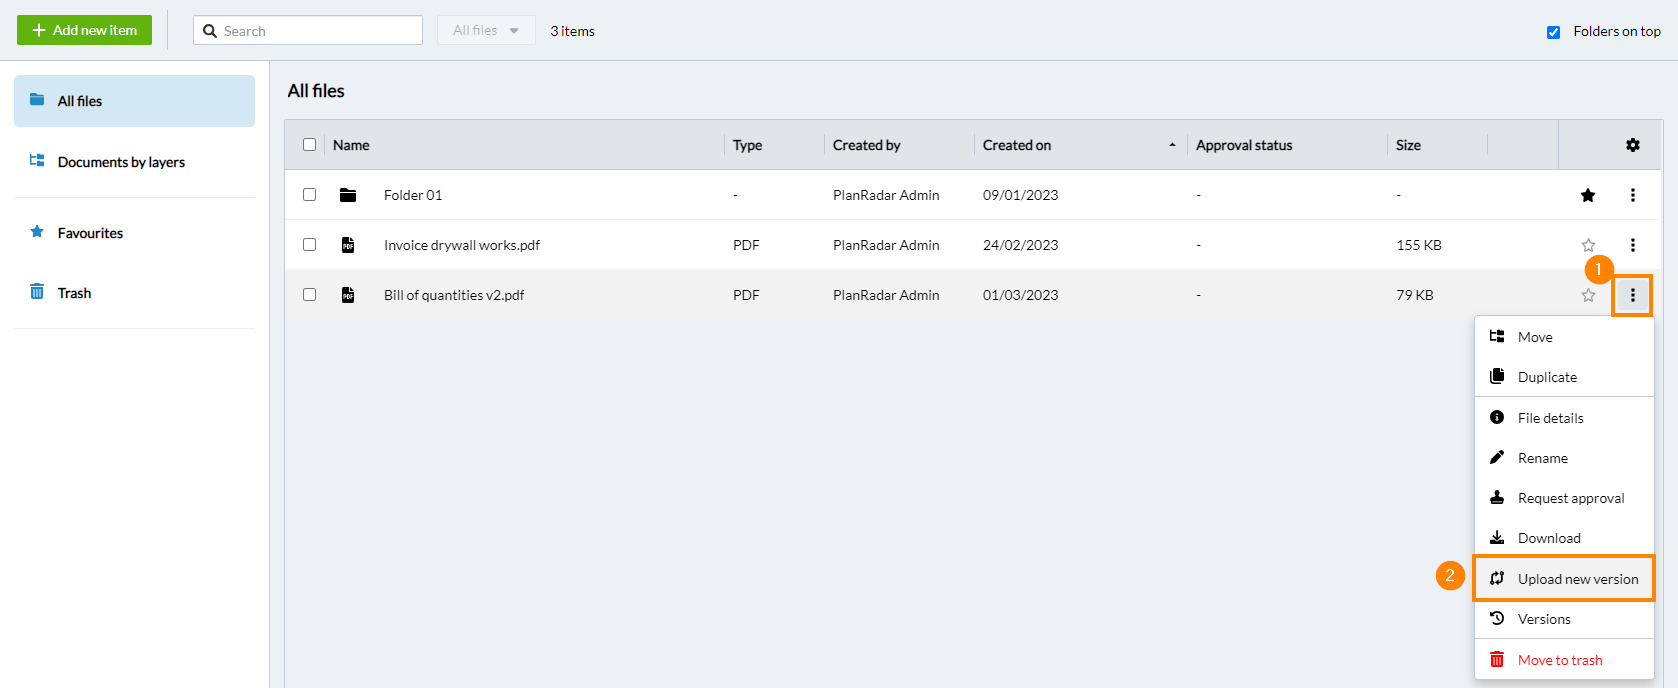Mark Bill of quantities v2.pdf as favourite
Viewport: 1678px width, 688px height.
1588,295
